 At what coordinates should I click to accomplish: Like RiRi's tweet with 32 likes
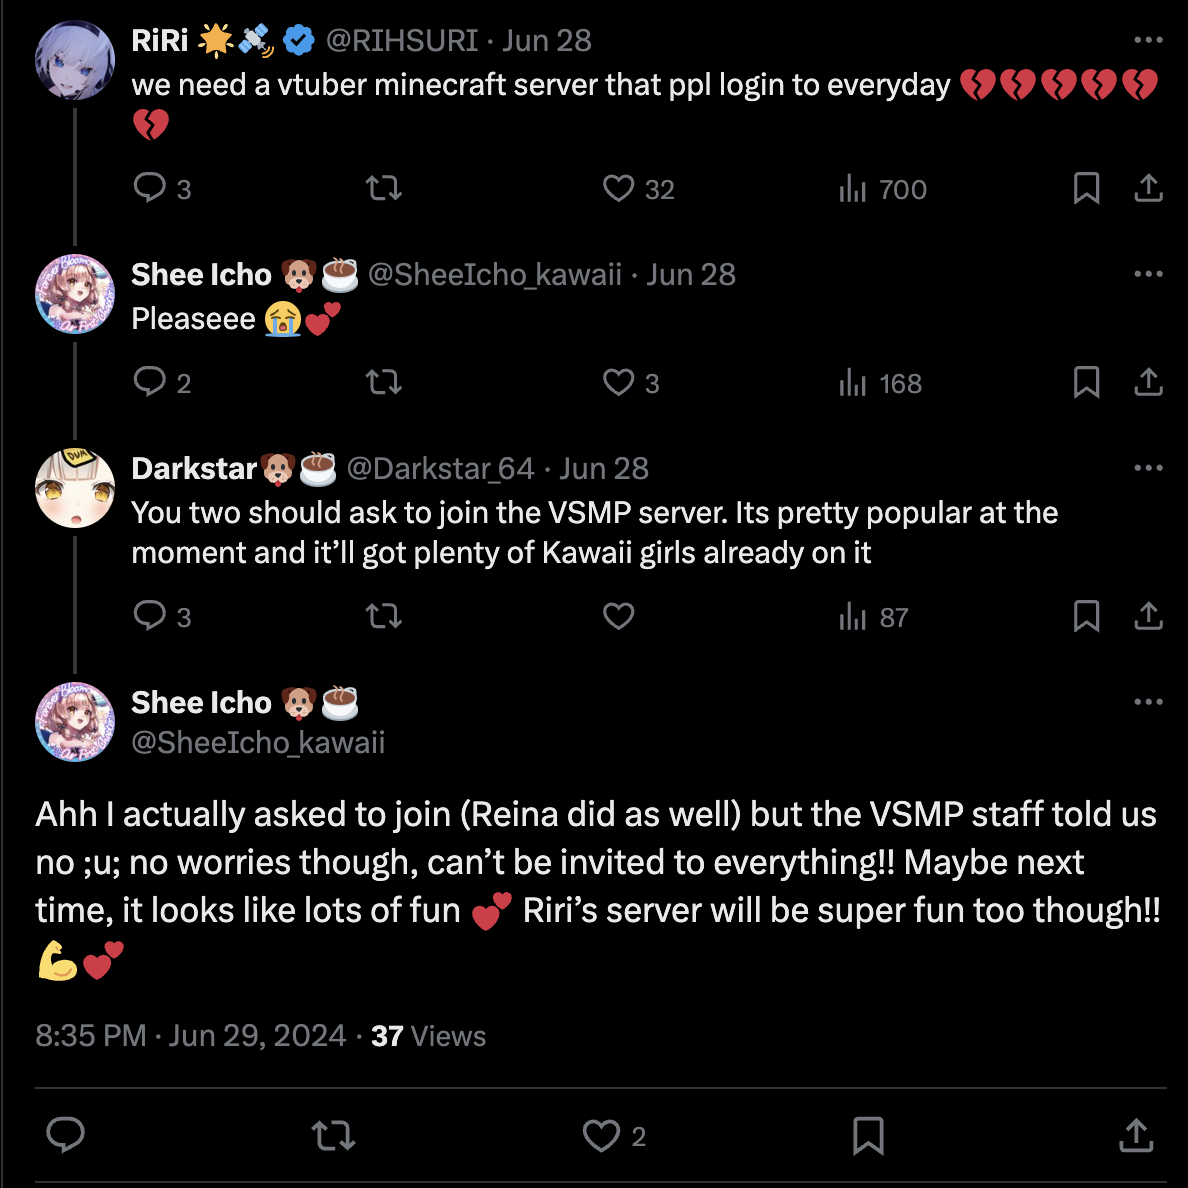[619, 188]
